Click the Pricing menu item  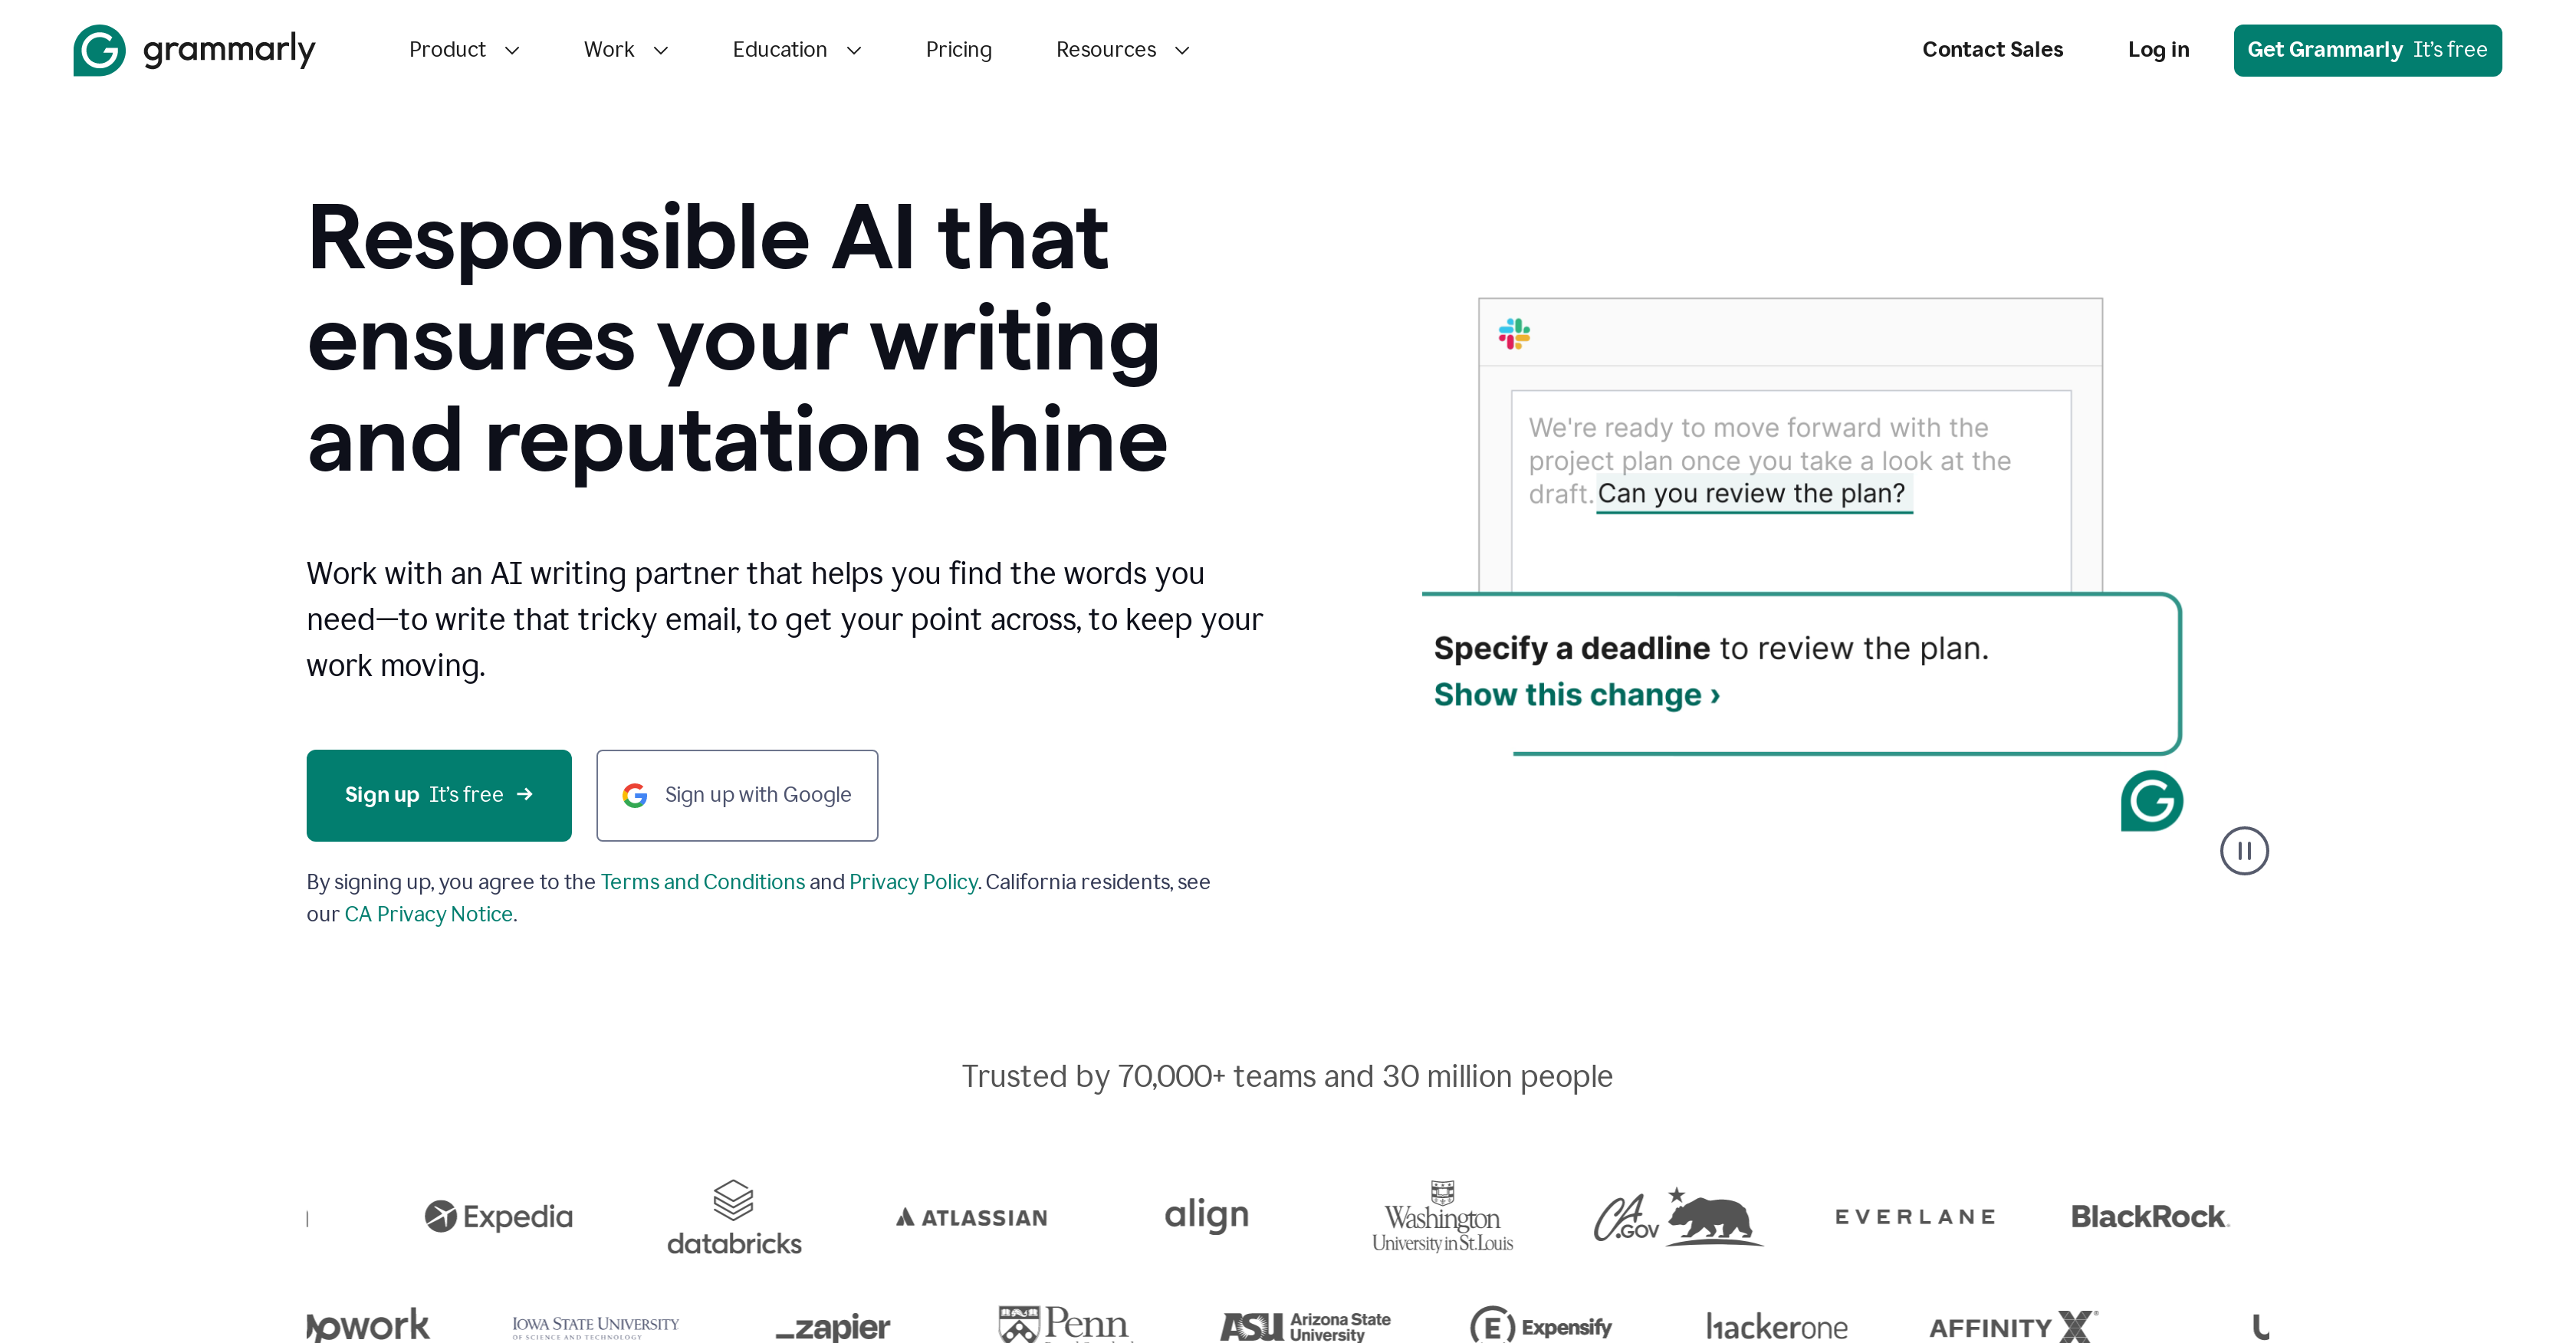click(958, 48)
